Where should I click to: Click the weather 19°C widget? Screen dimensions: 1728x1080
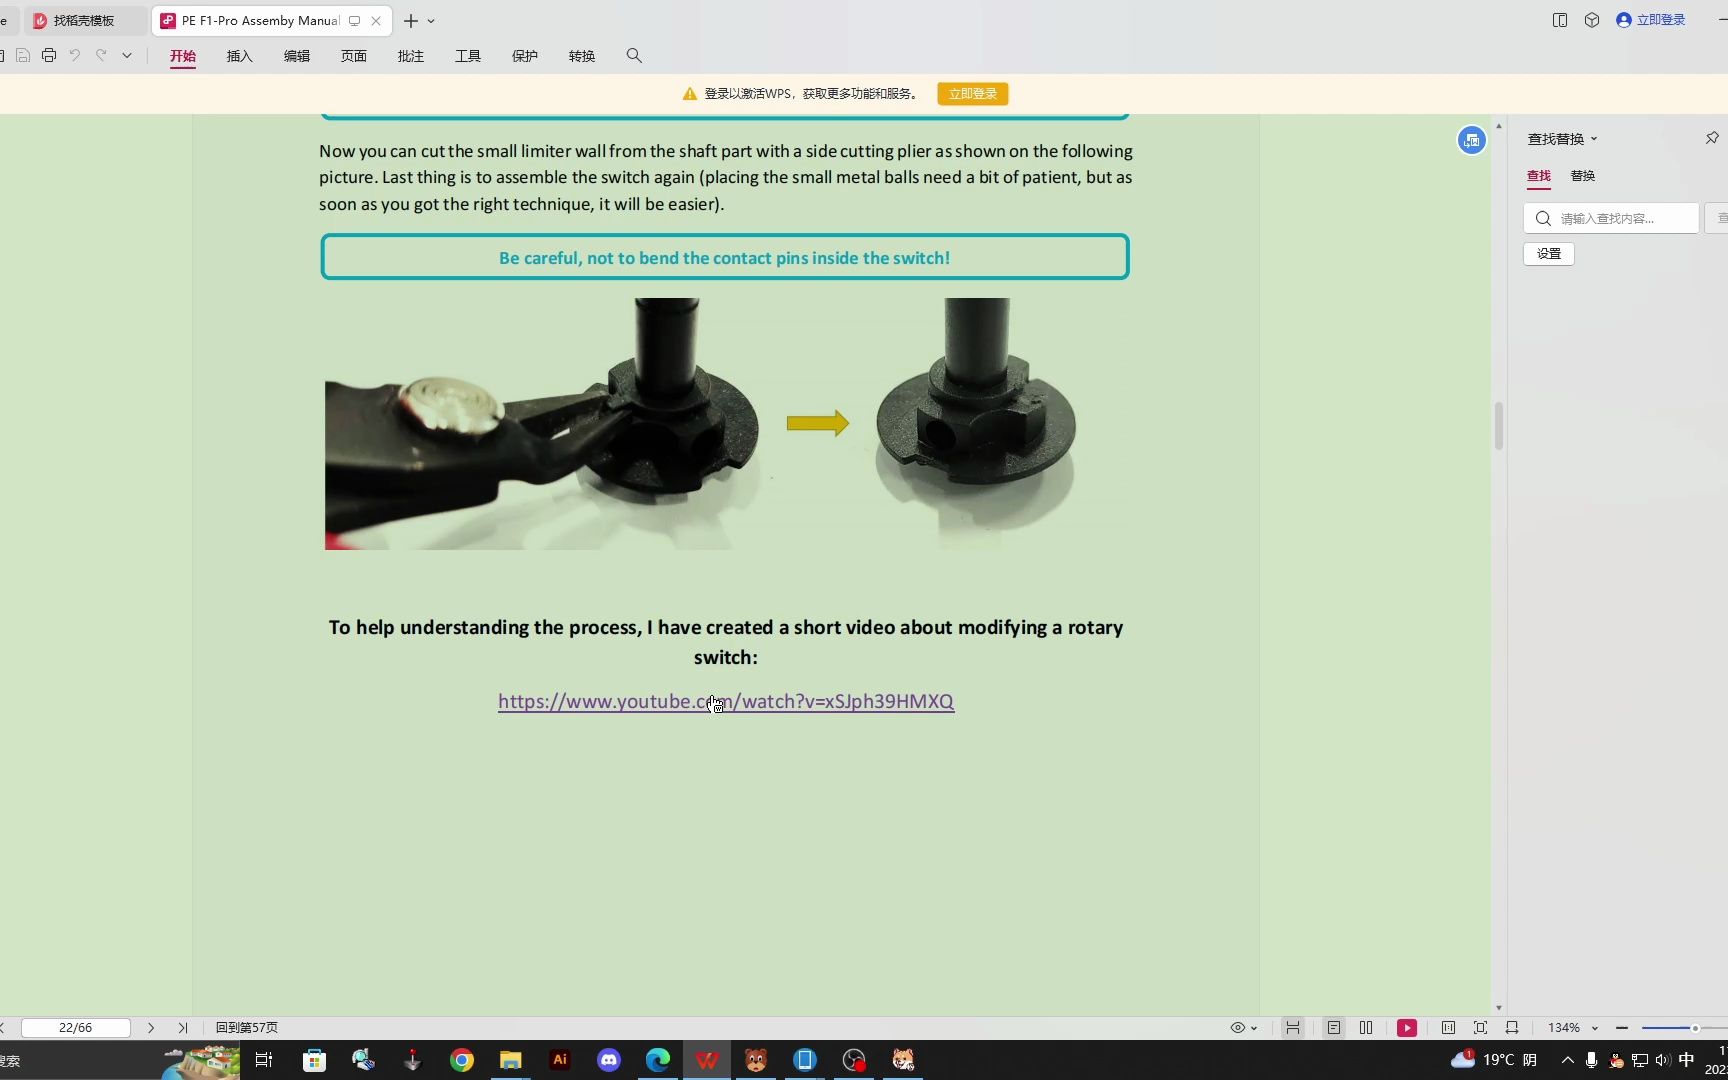[1494, 1060]
